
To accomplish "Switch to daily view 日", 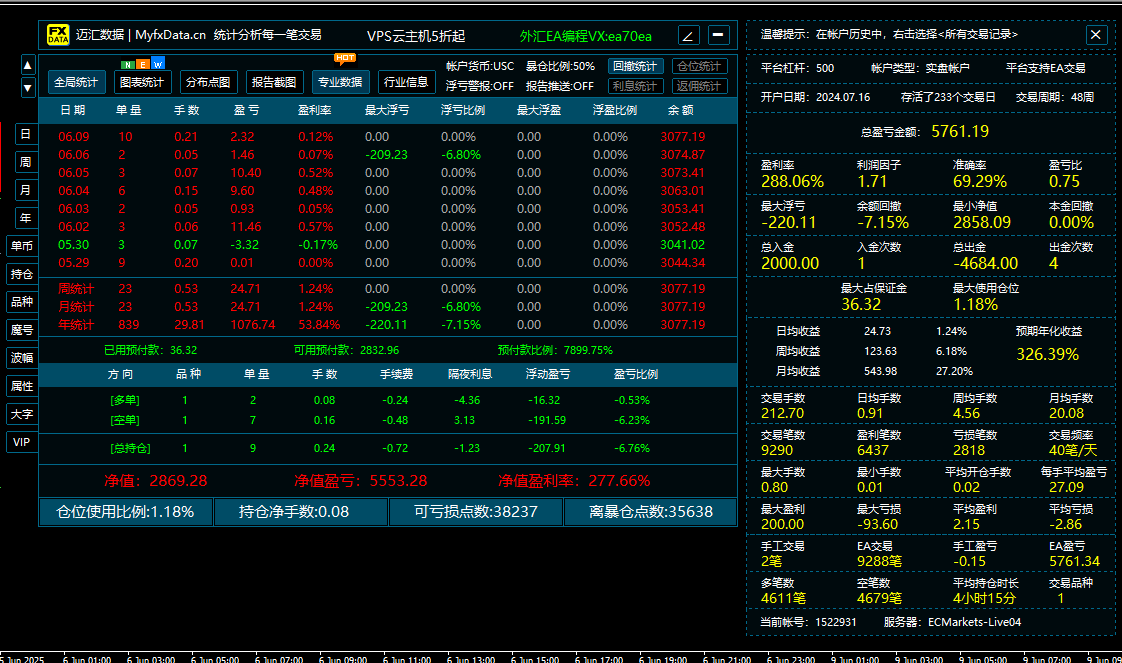I will (26, 134).
